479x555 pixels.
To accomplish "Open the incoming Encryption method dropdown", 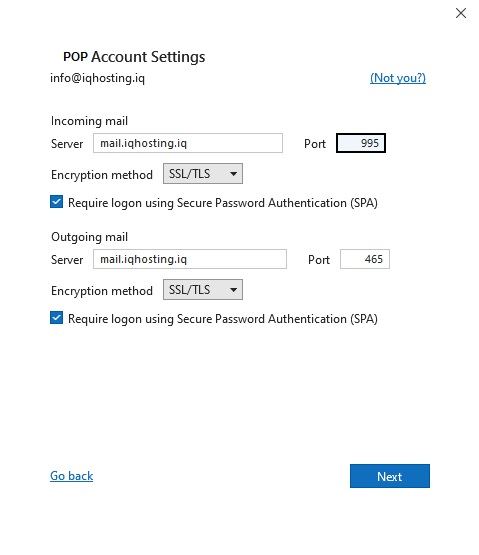I will tap(203, 173).
